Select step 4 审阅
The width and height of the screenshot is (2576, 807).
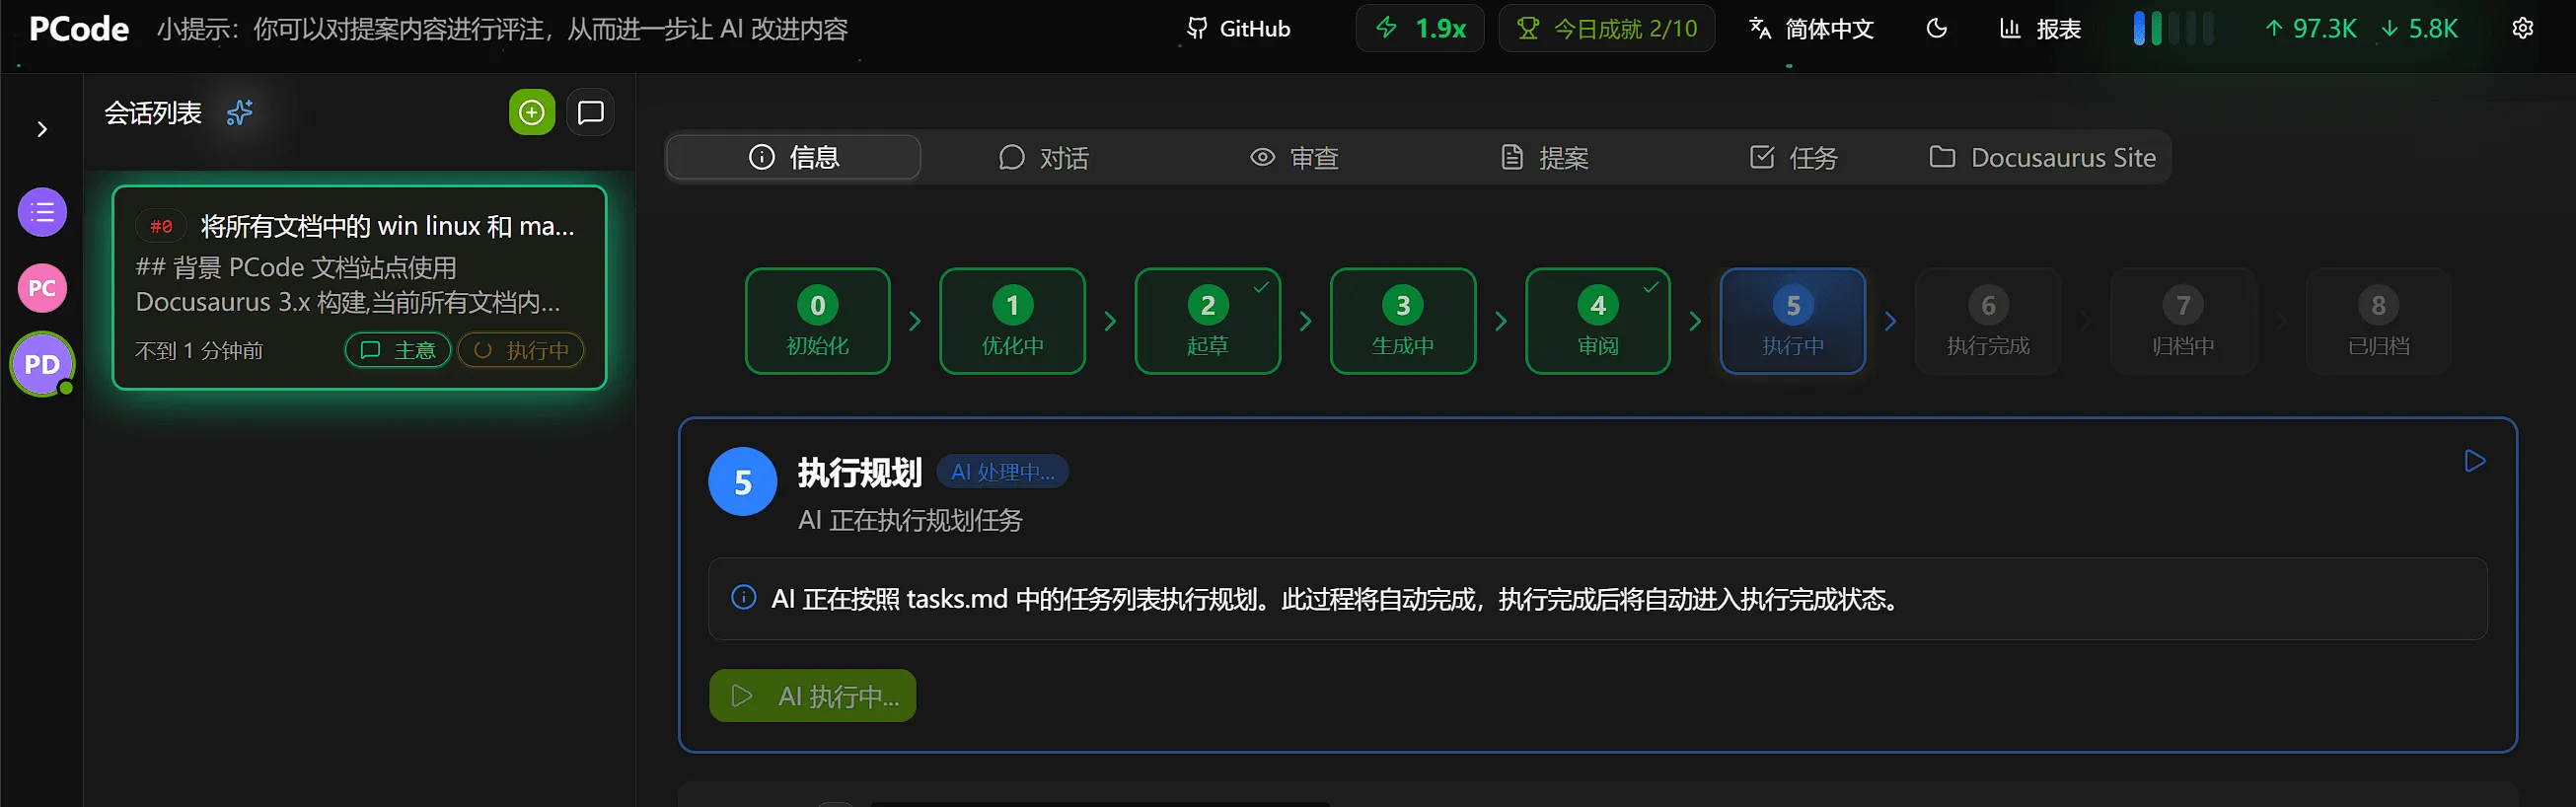(x=1597, y=321)
